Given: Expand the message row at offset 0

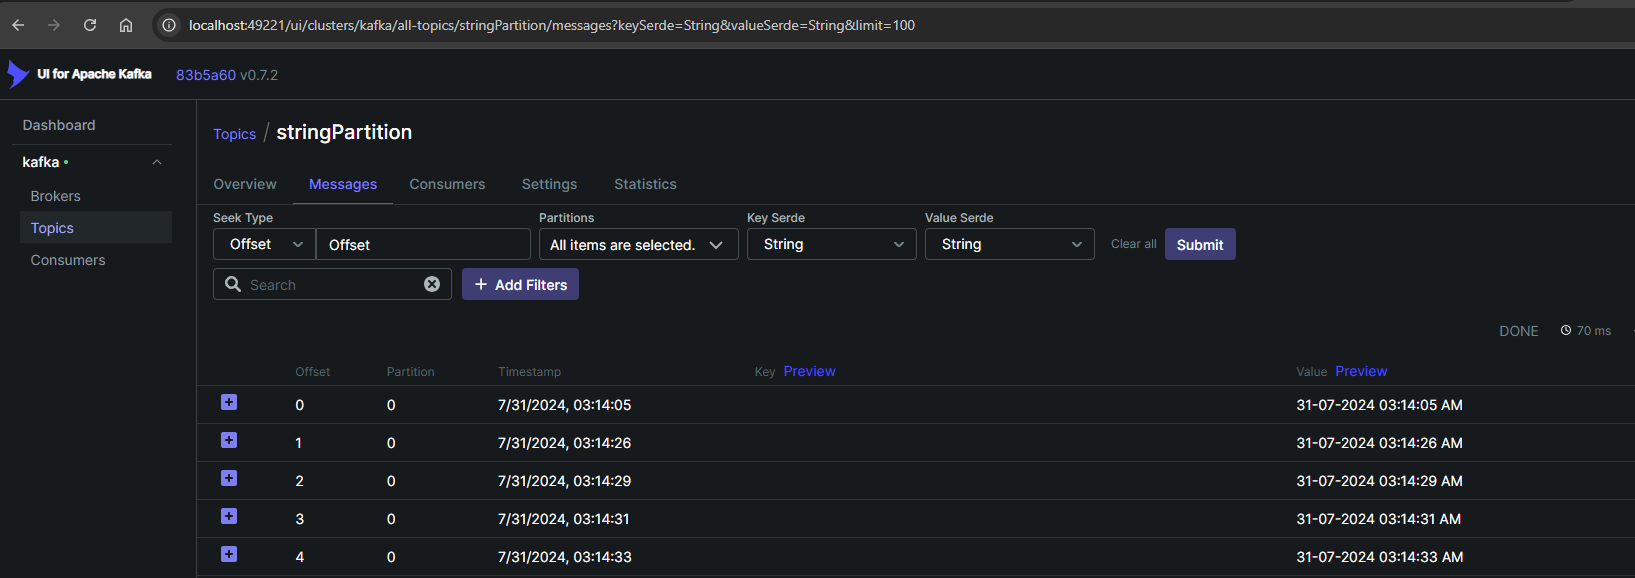Looking at the screenshot, I should coord(229,402).
